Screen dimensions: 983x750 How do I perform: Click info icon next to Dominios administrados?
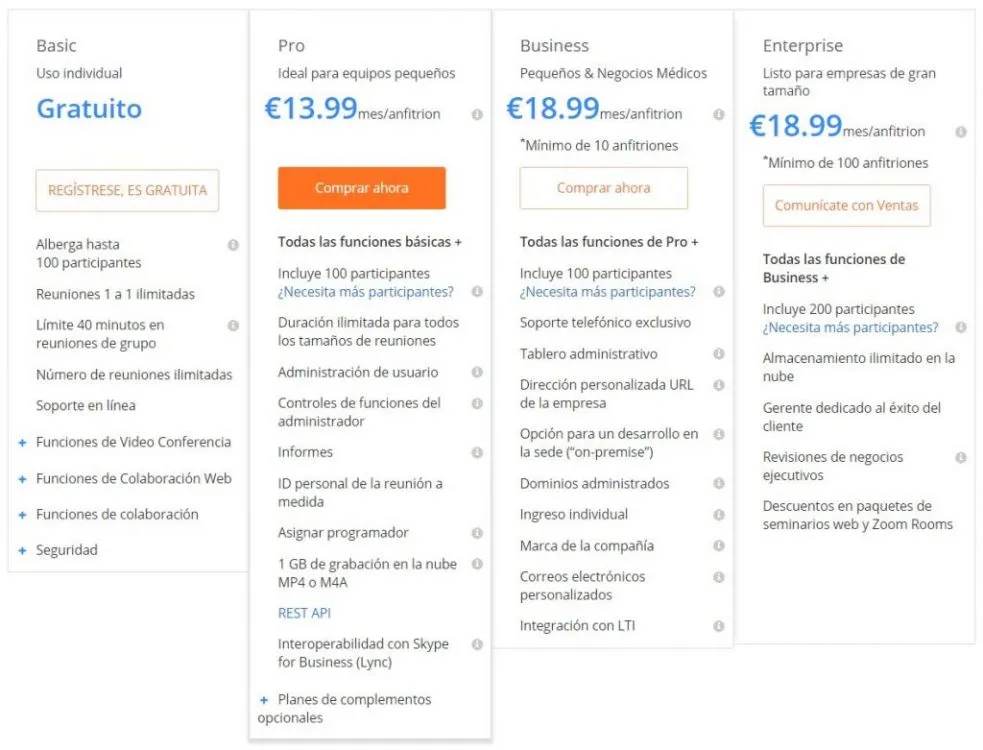coord(719,483)
